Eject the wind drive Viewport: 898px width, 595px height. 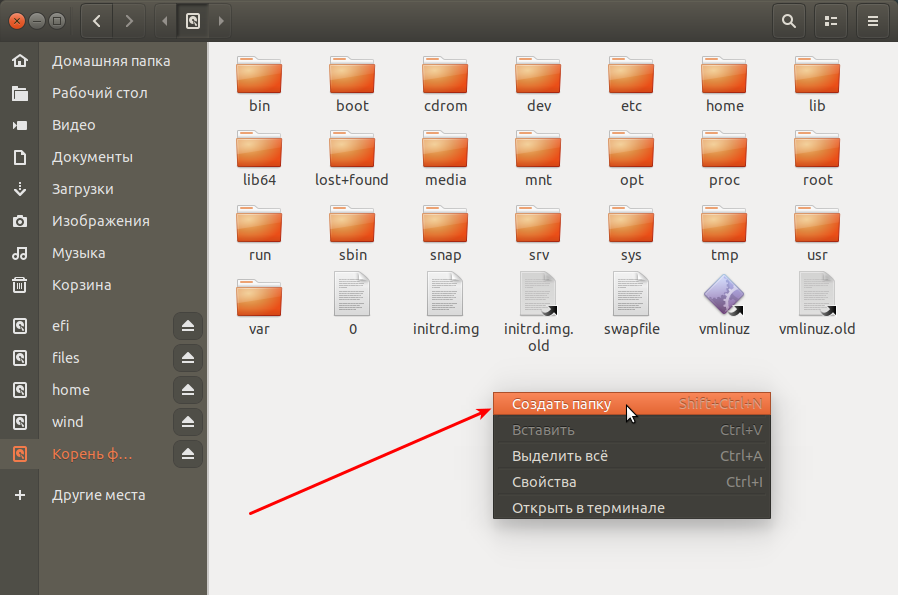tap(187, 421)
